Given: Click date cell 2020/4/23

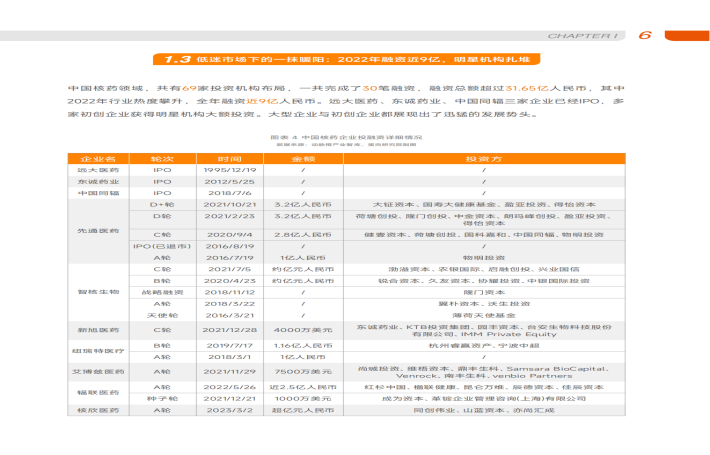Looking at the screenshot, I should coord(230,281).
